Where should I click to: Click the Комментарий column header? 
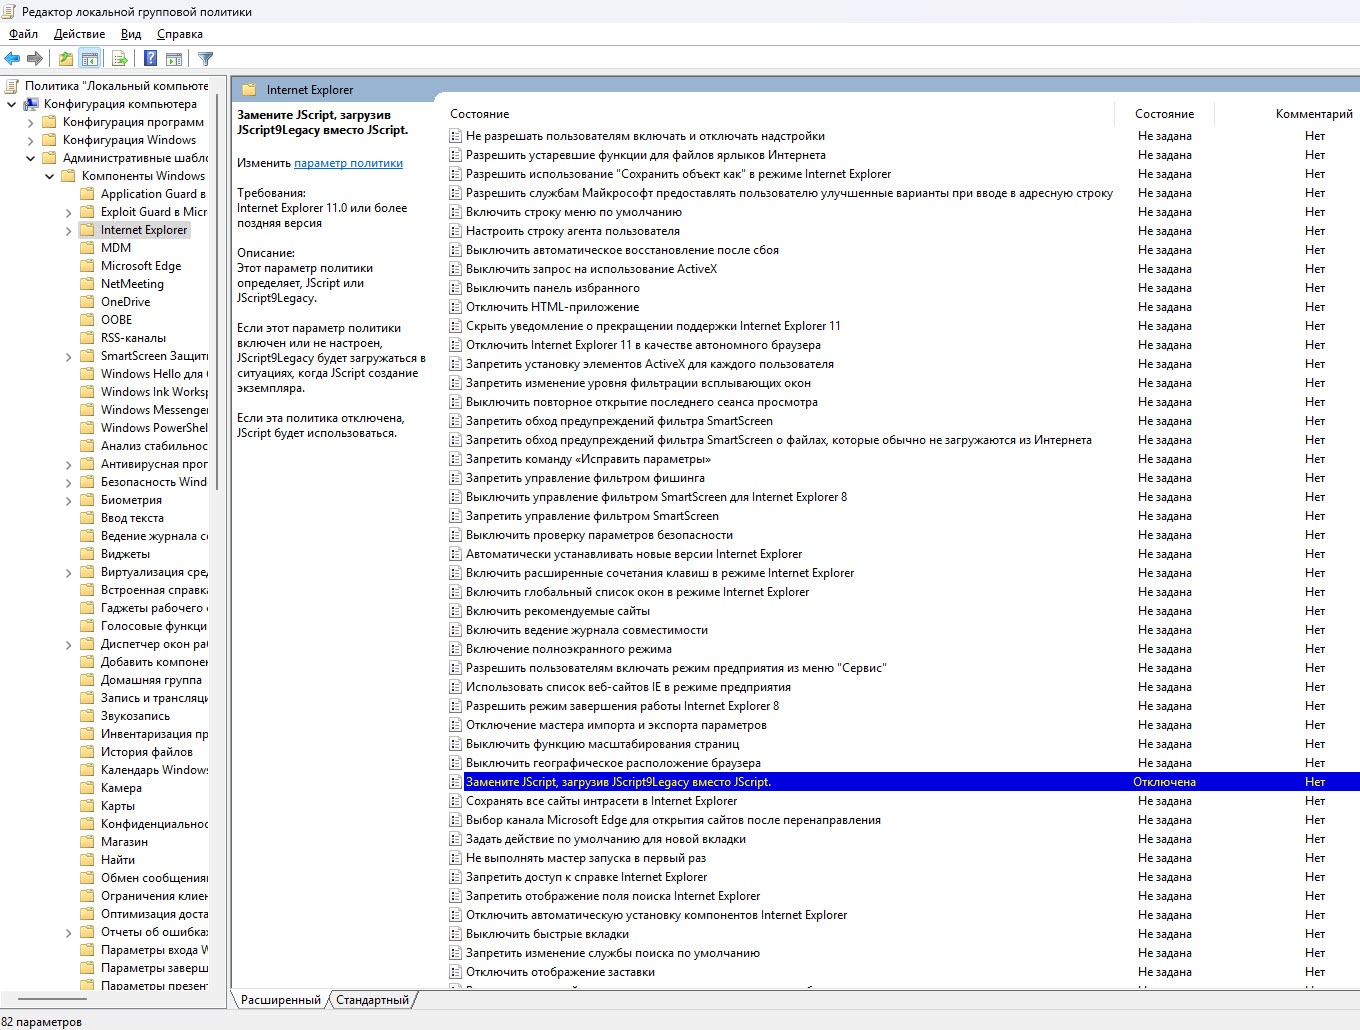tap(1313, 114)
